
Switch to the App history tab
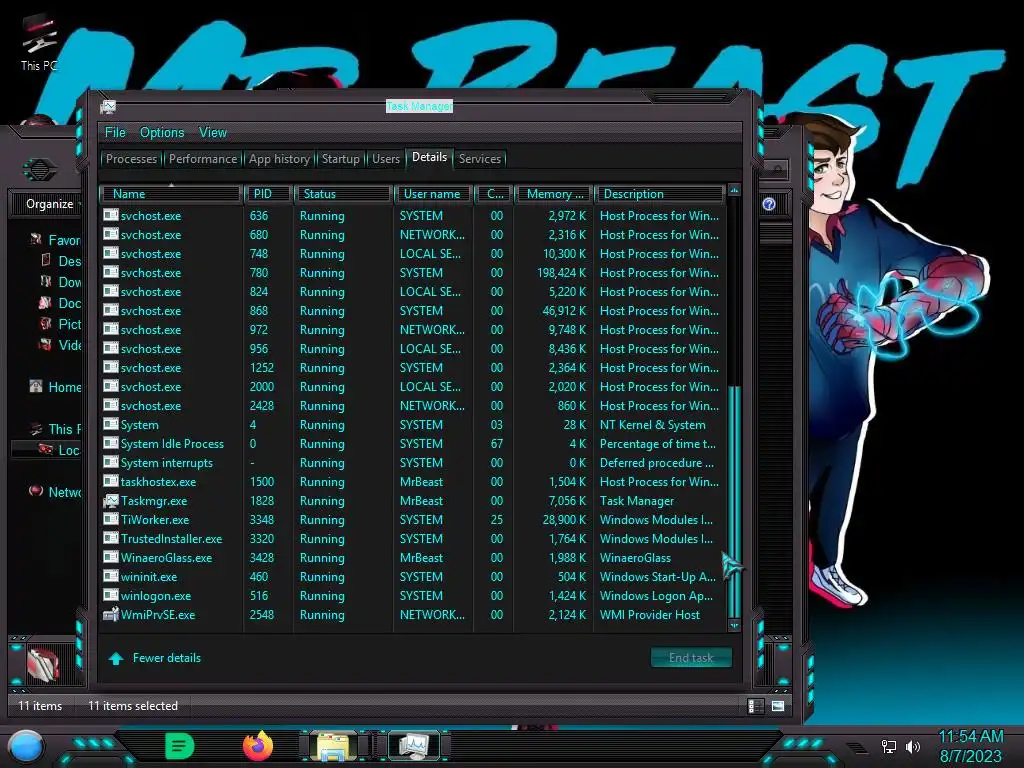click(x=279, y=159)
